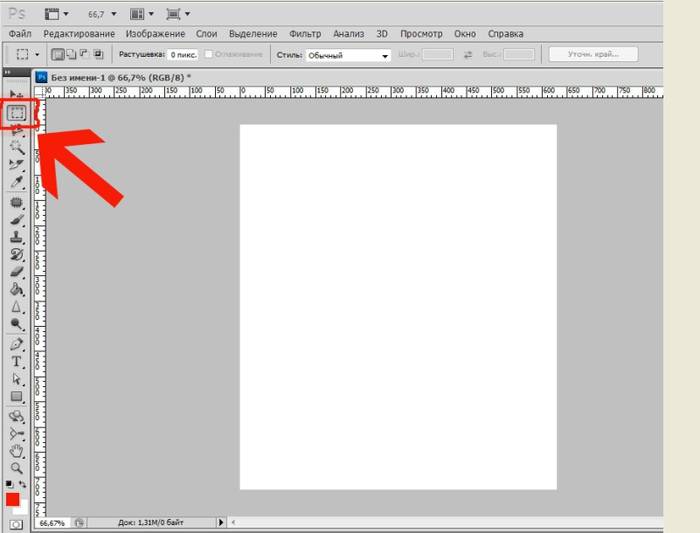Select the Hand tool

click(x=17, y=450)
